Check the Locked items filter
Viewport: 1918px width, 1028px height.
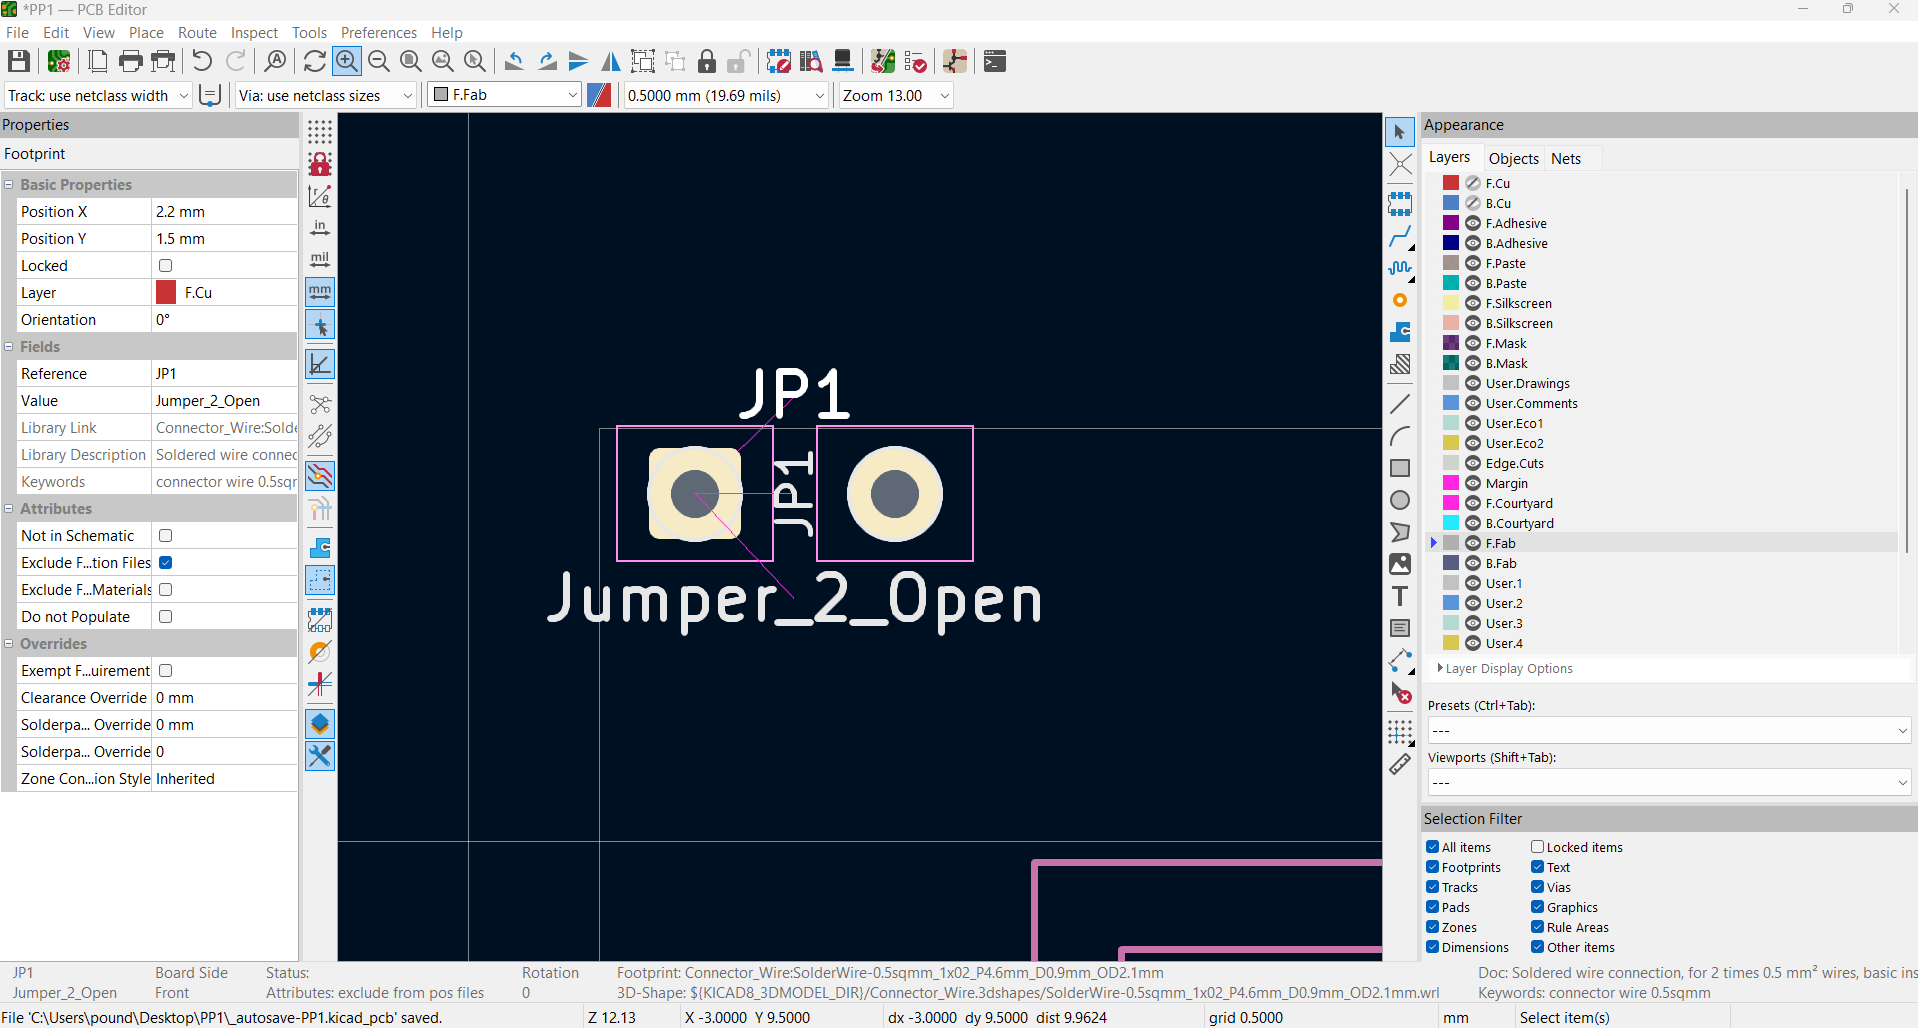(x=1538, y=847)
